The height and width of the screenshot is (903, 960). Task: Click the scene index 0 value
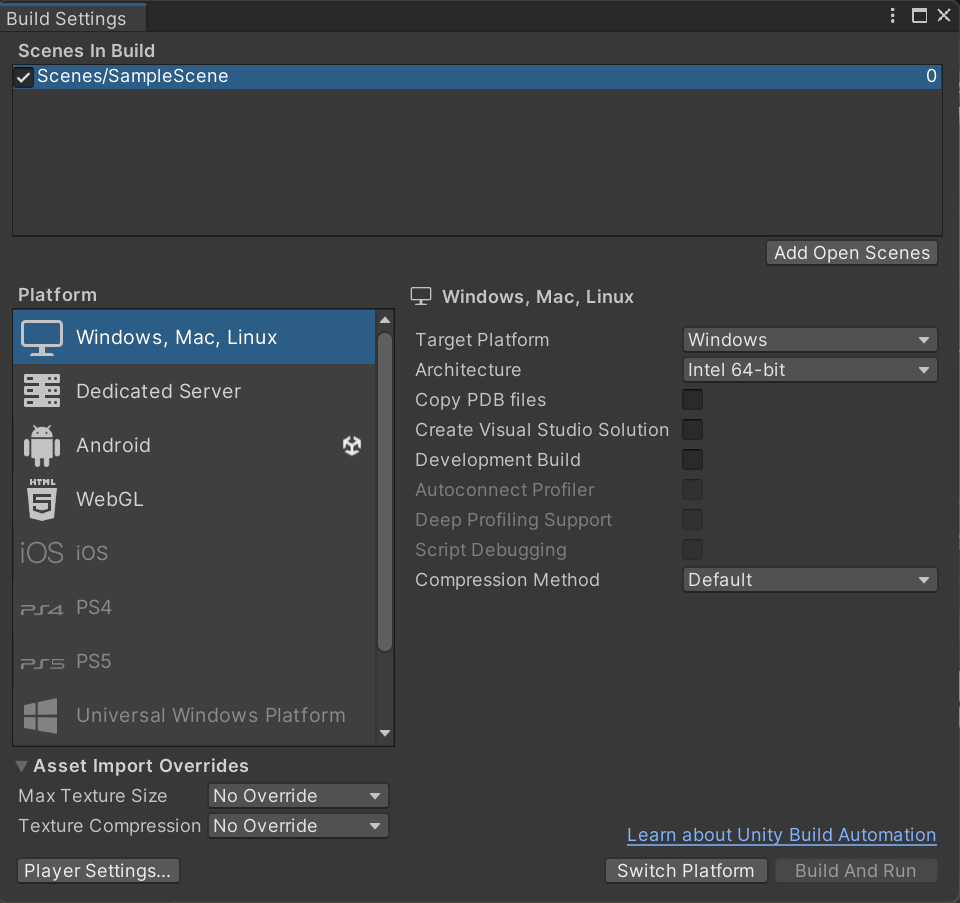[931, 76]
